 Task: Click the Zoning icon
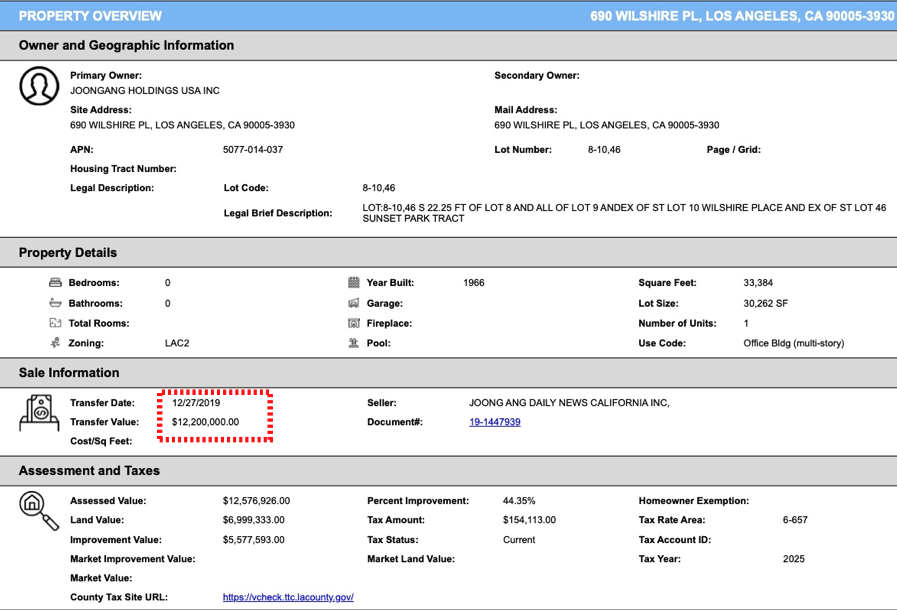55,343
